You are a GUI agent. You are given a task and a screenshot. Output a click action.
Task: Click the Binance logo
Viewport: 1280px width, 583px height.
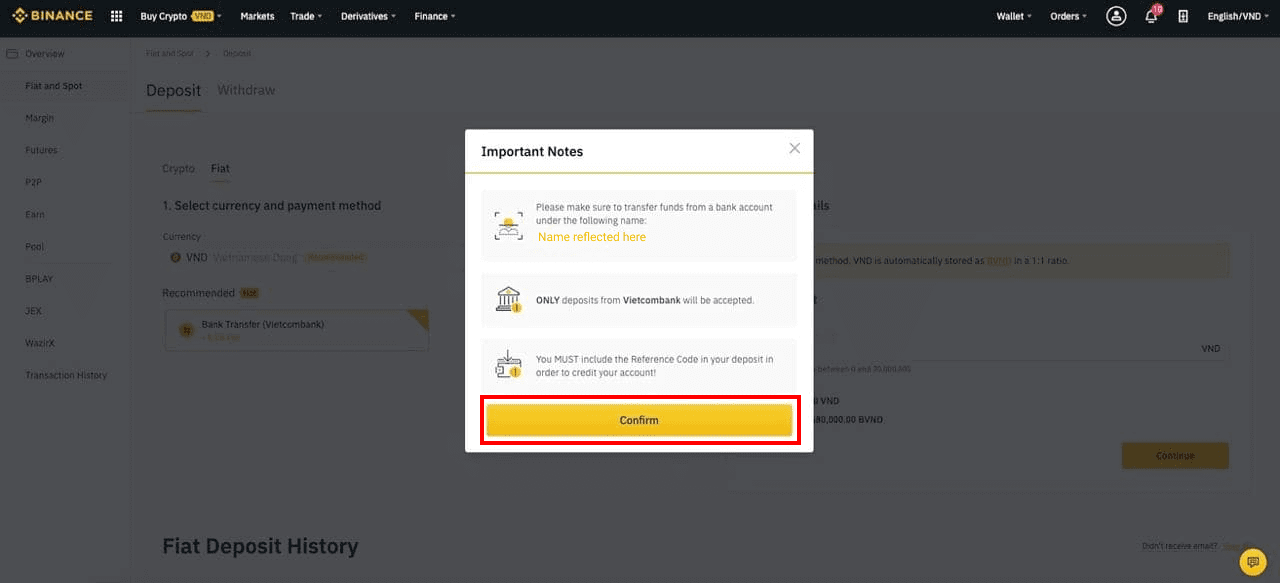tap(52, 16)
